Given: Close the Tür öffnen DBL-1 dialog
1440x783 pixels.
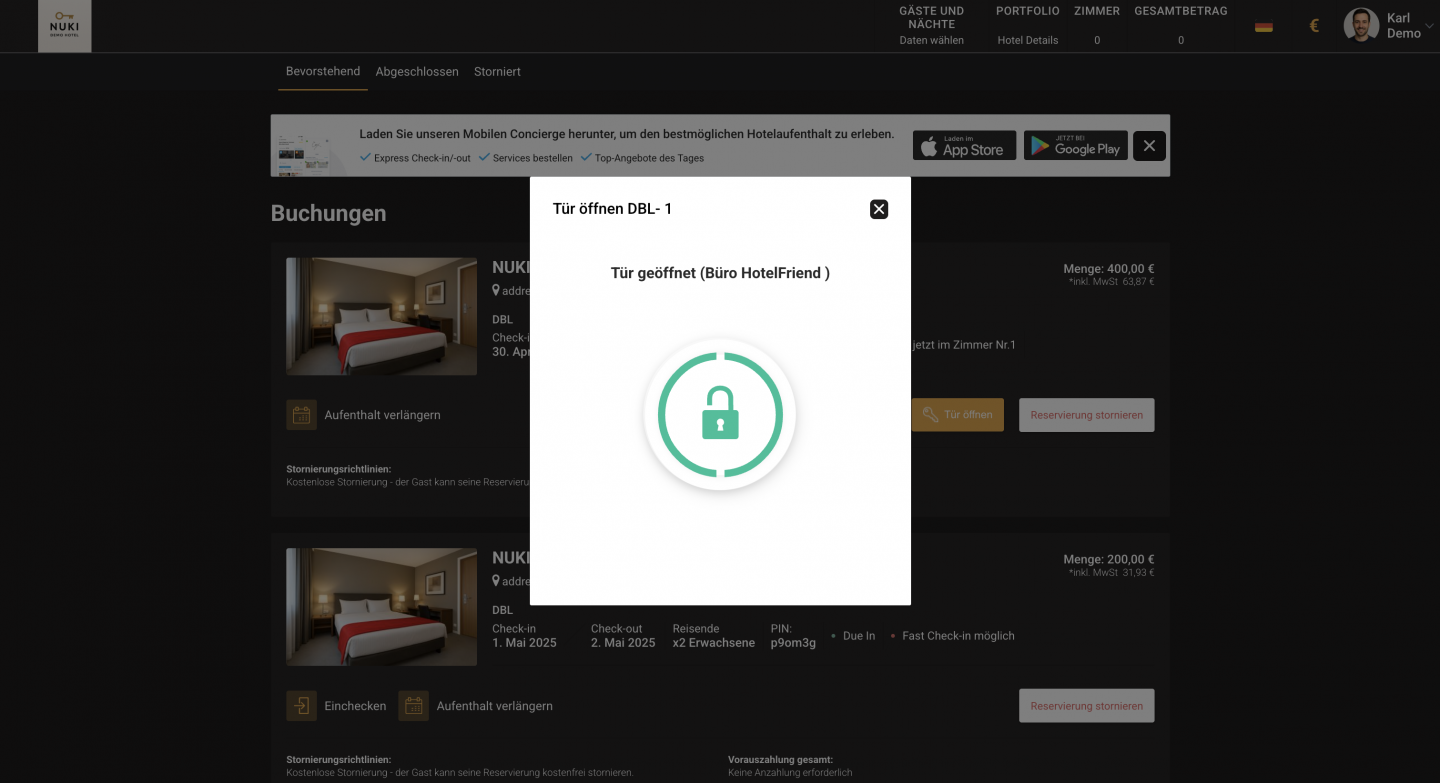Looking at the screenshot, I should (879, 209).
